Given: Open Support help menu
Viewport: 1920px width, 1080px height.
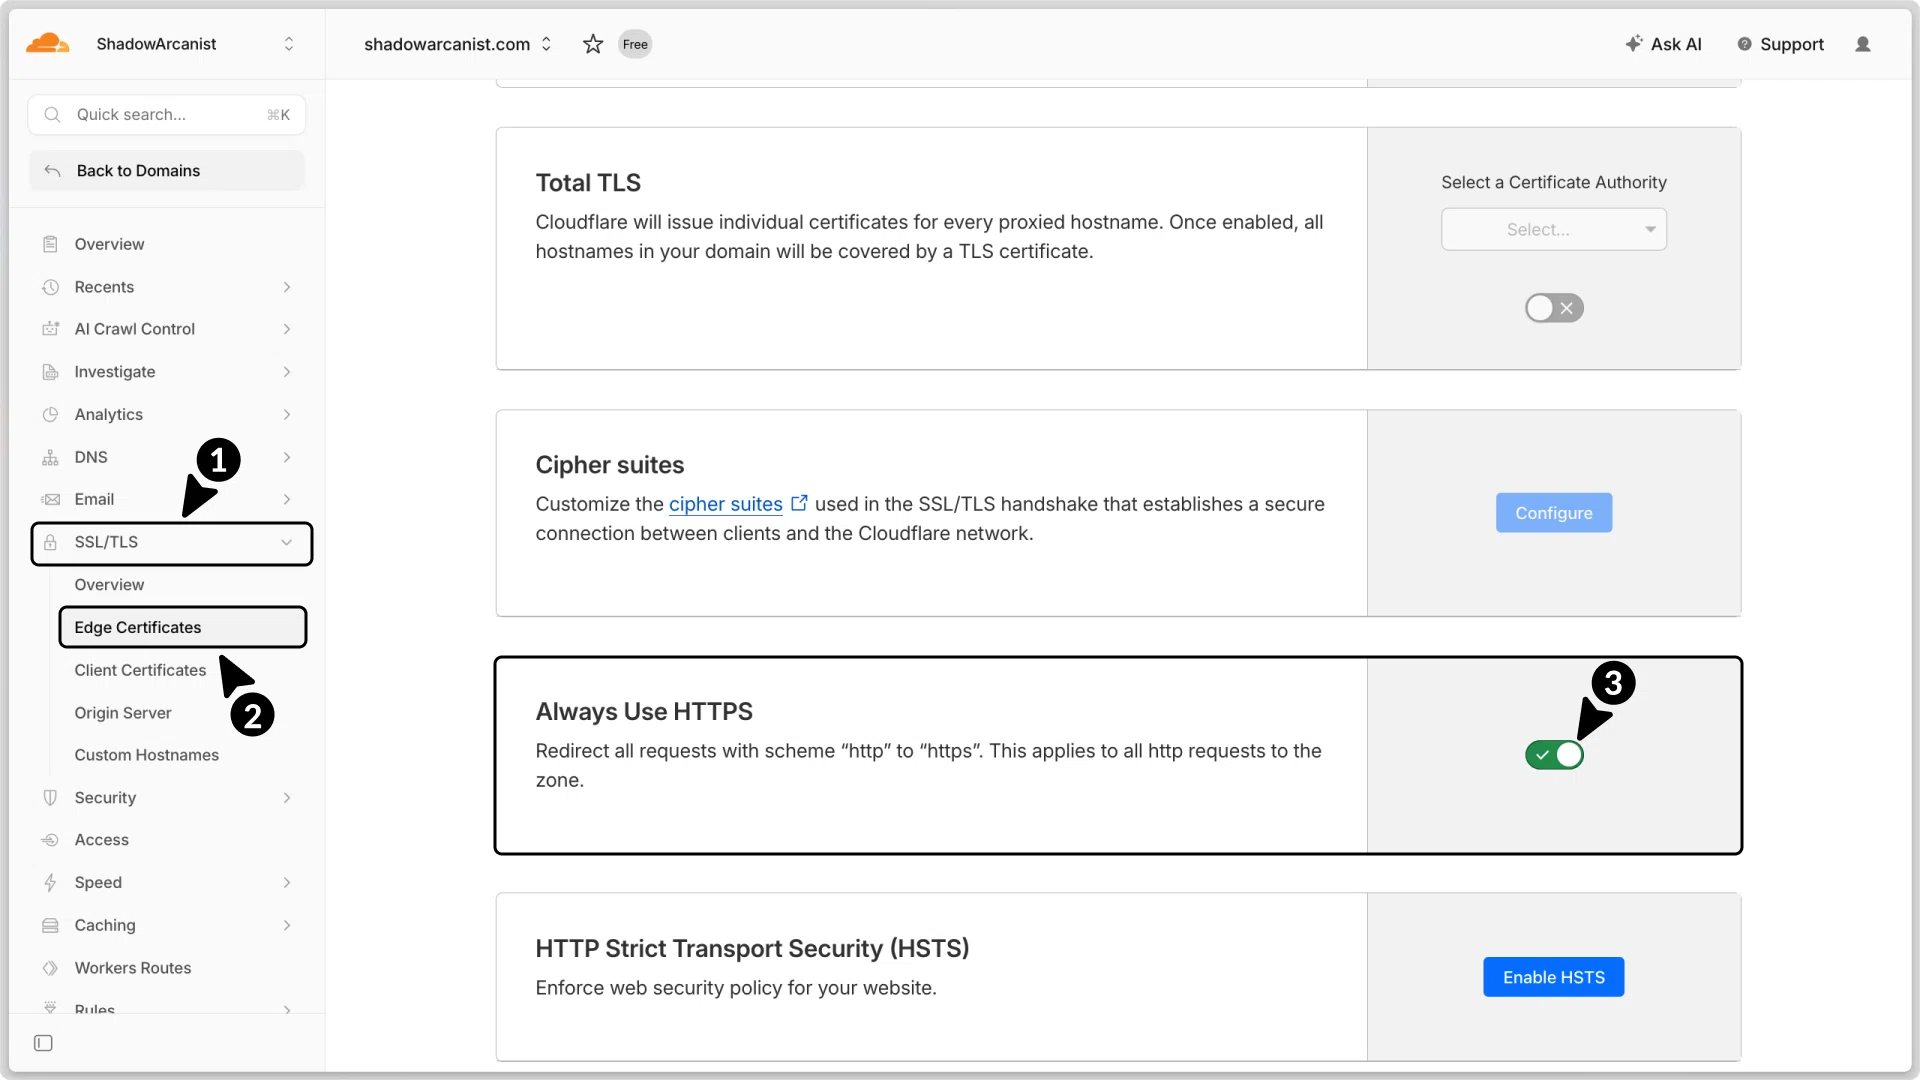Looking at the screenshot, I should click(1780, 44).
